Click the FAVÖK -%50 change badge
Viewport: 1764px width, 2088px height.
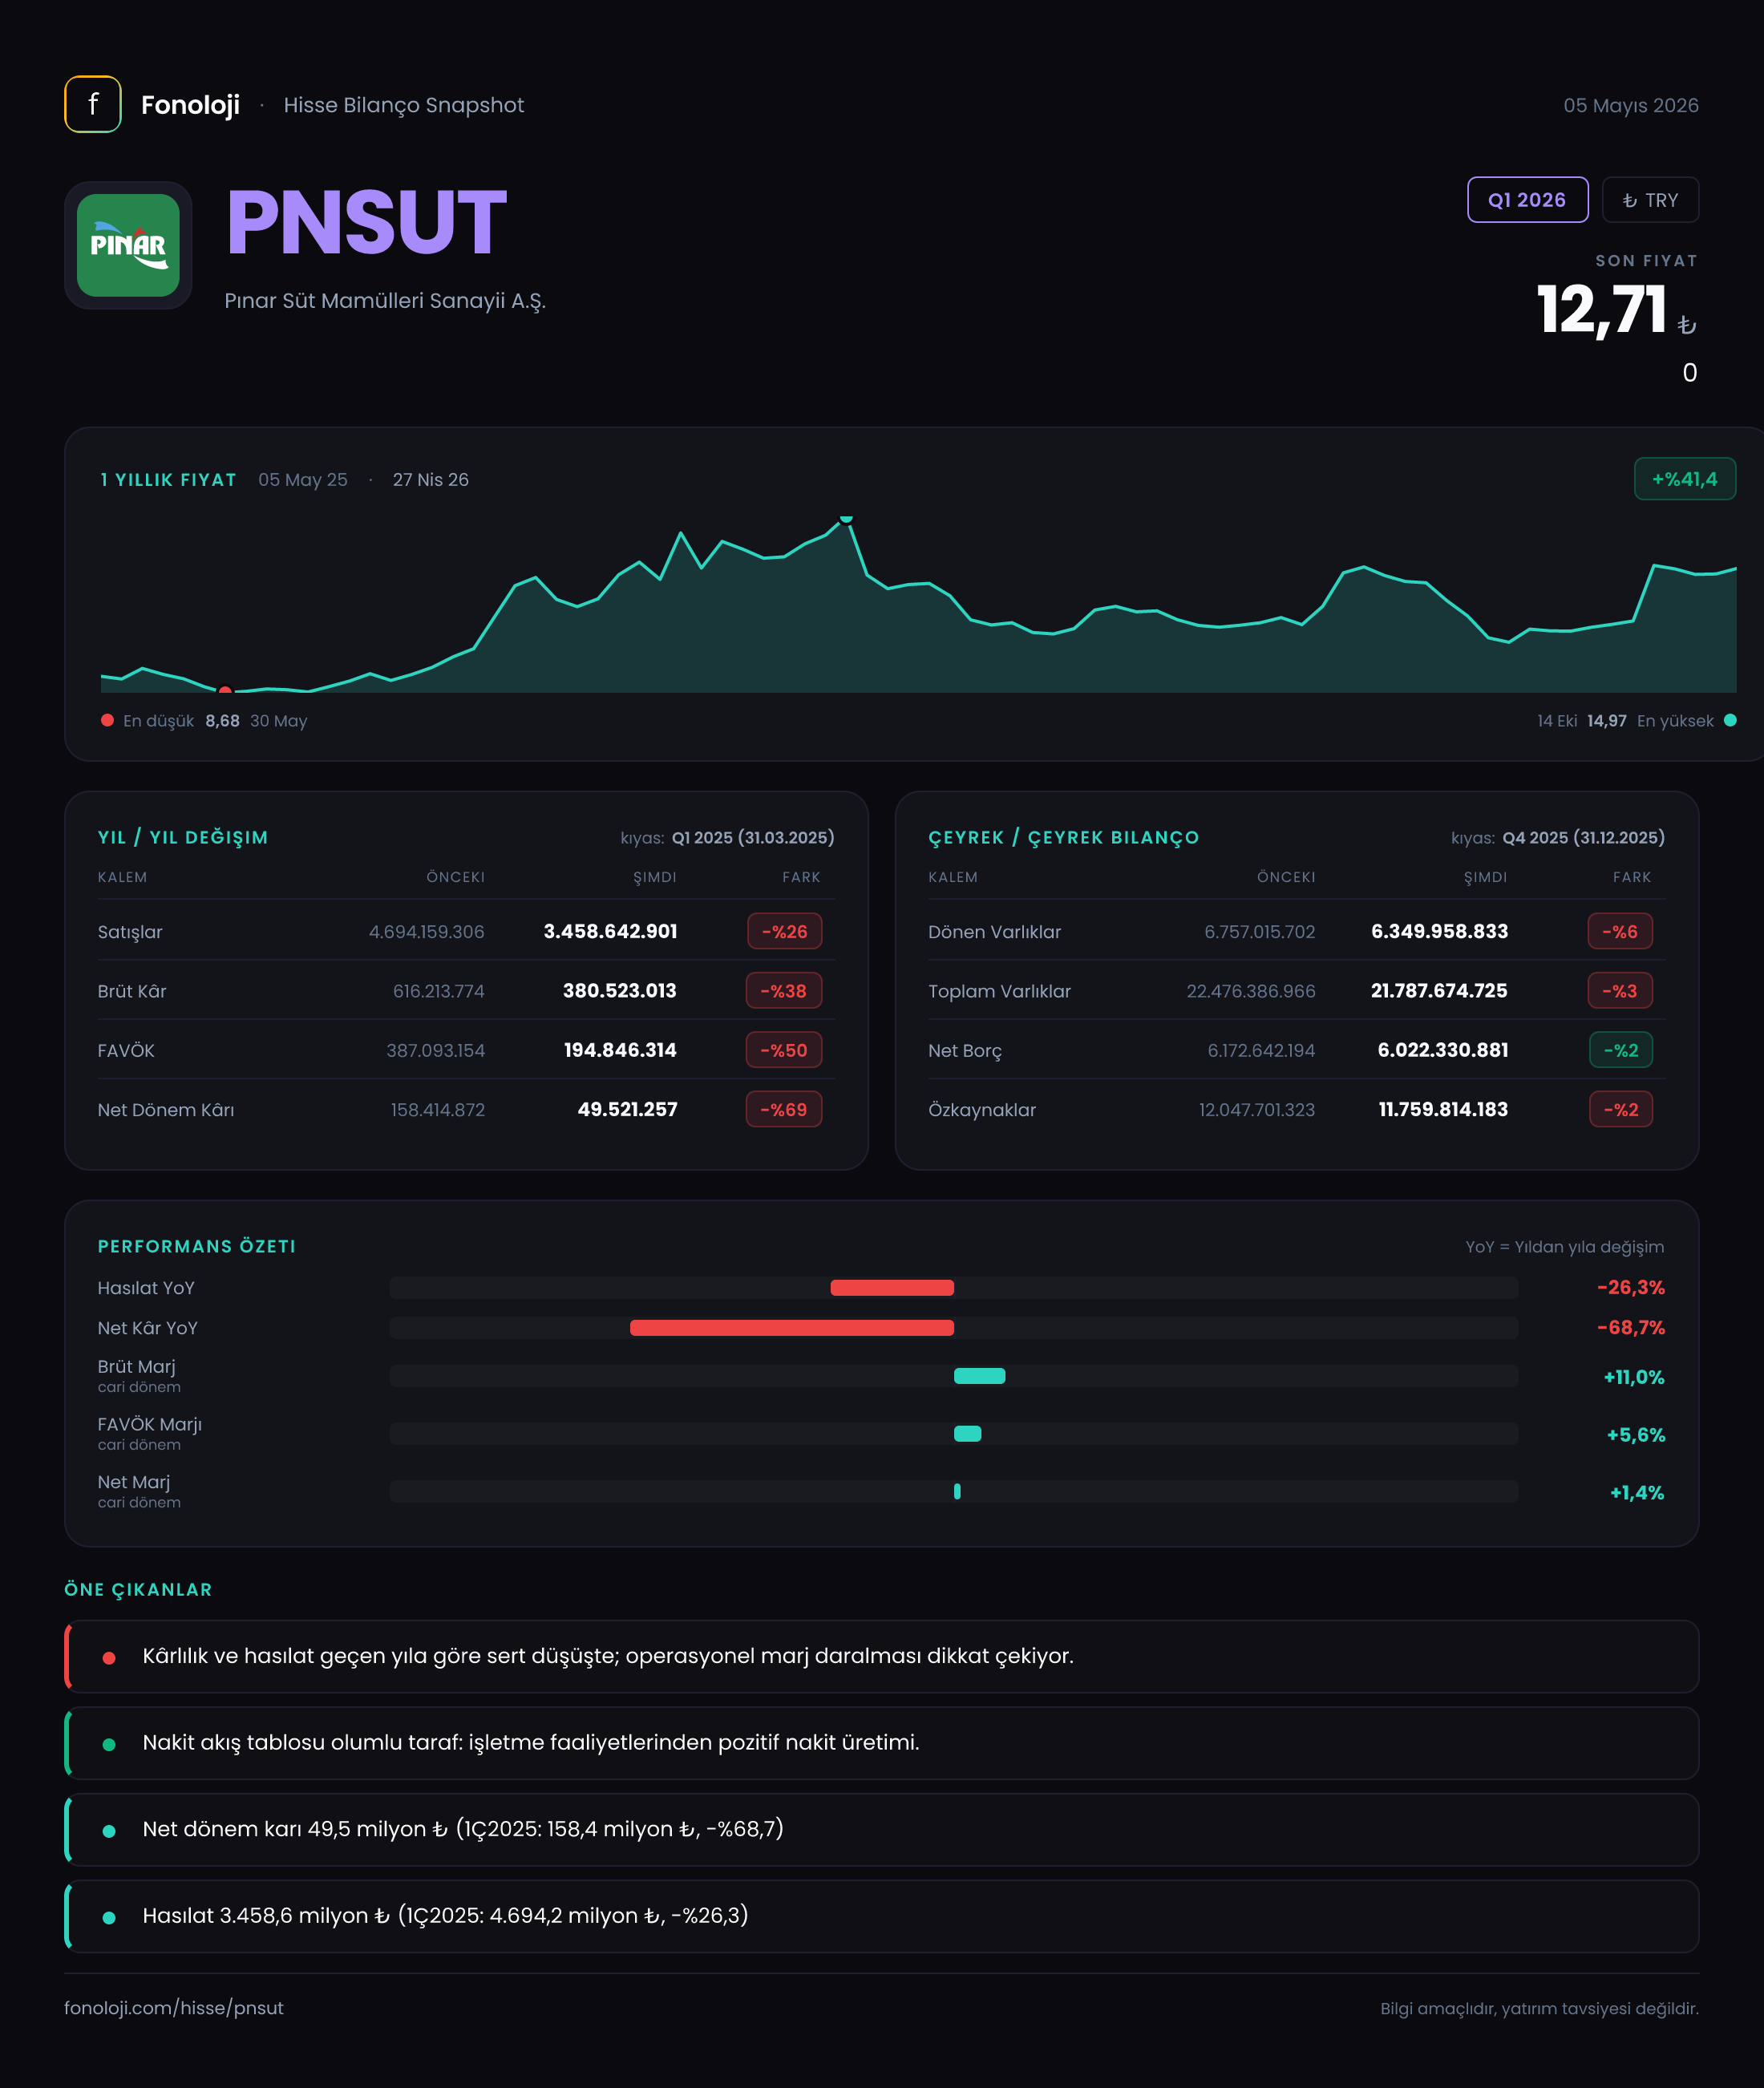784,1050
